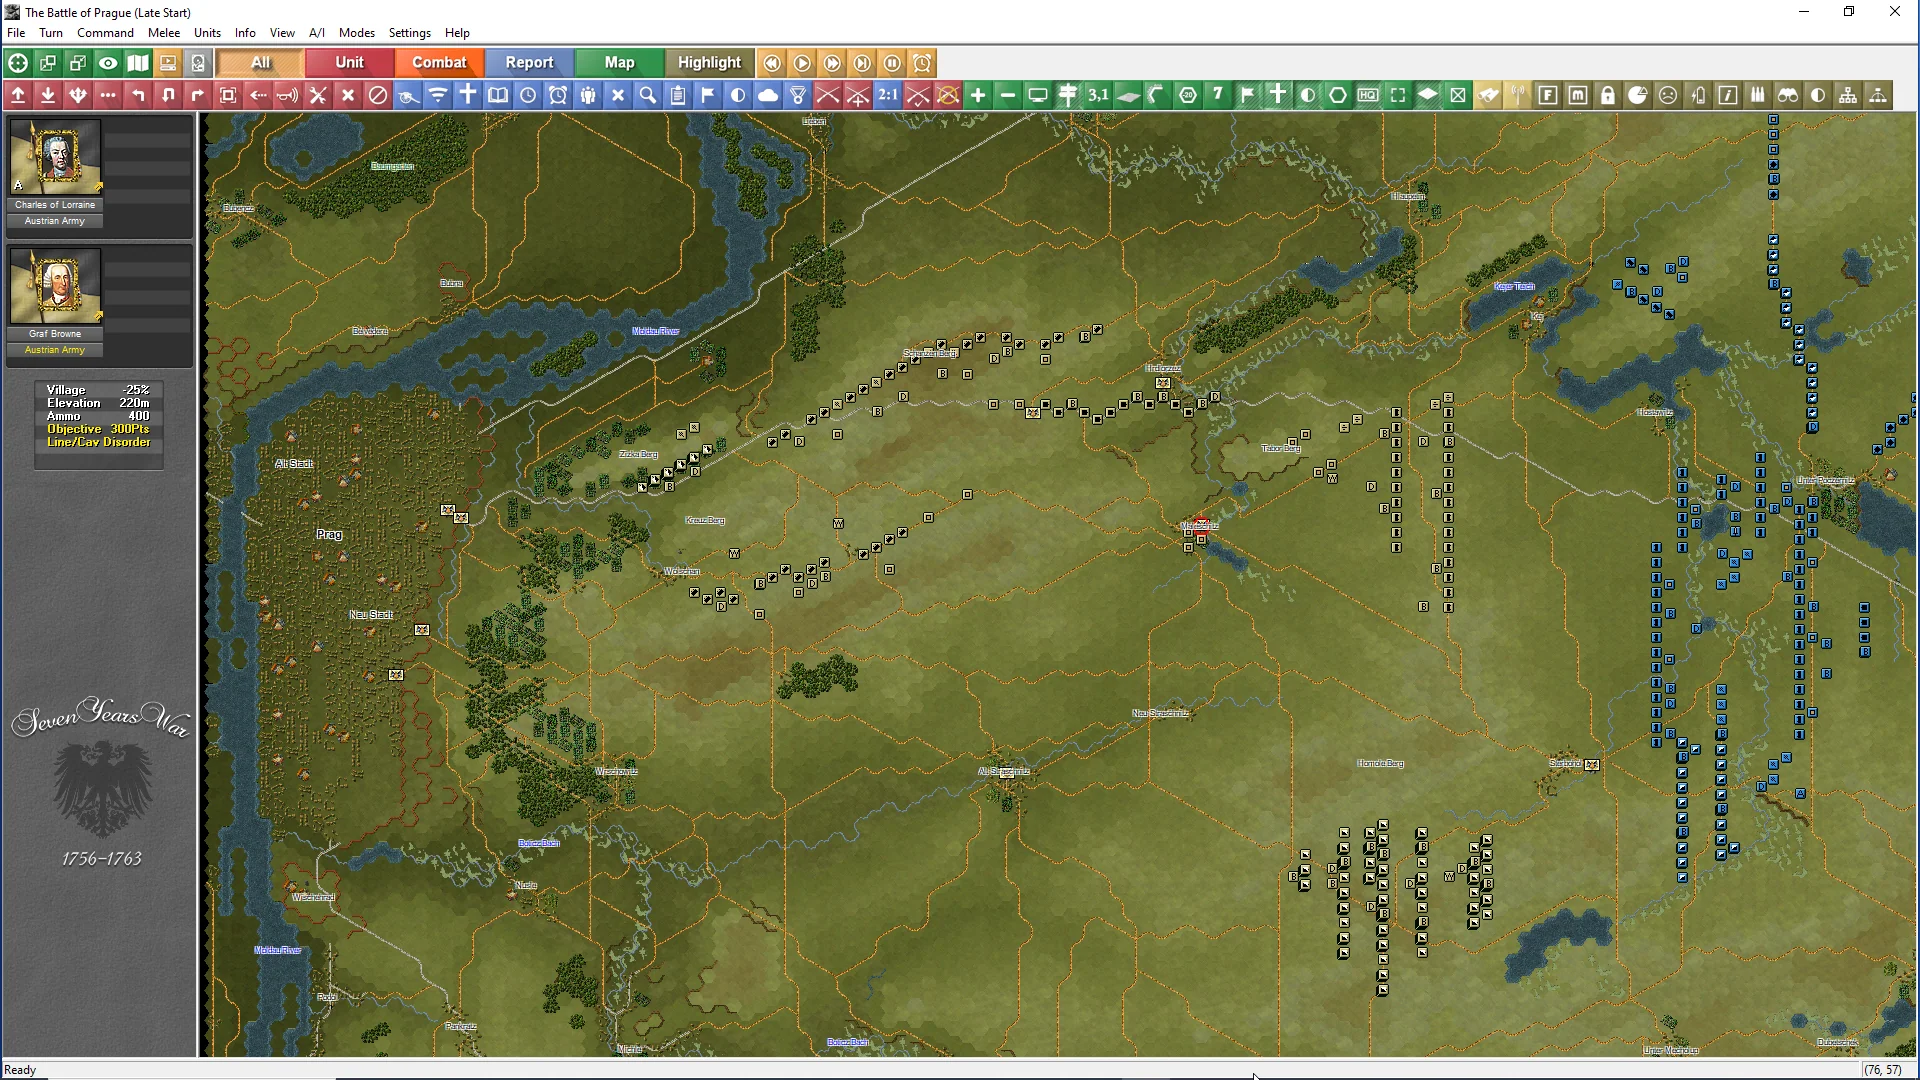The width and height of the screenshot is (1920, 1080).
Task: Expand the Melee menu
Action: 164,33
